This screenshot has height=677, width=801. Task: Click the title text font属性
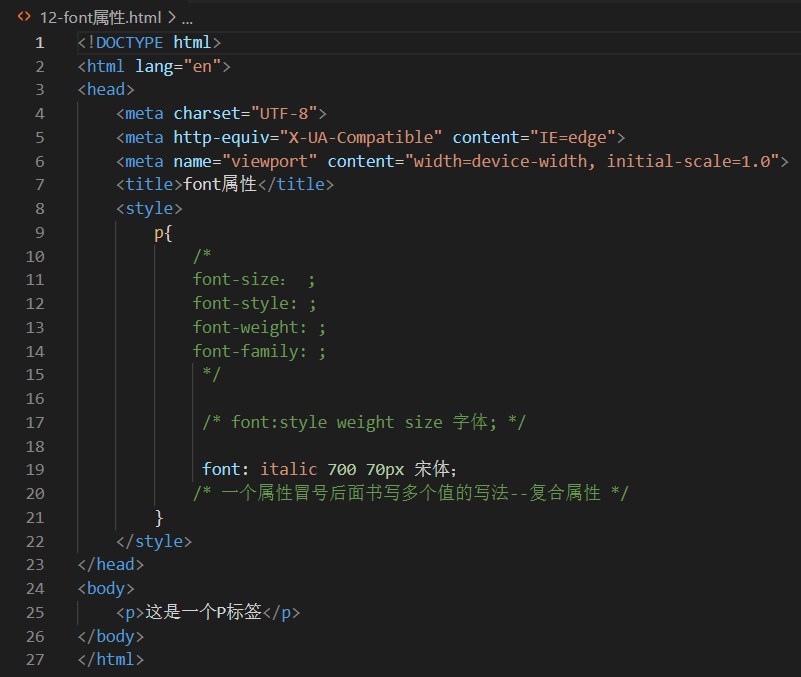click(x=220, y=184)
